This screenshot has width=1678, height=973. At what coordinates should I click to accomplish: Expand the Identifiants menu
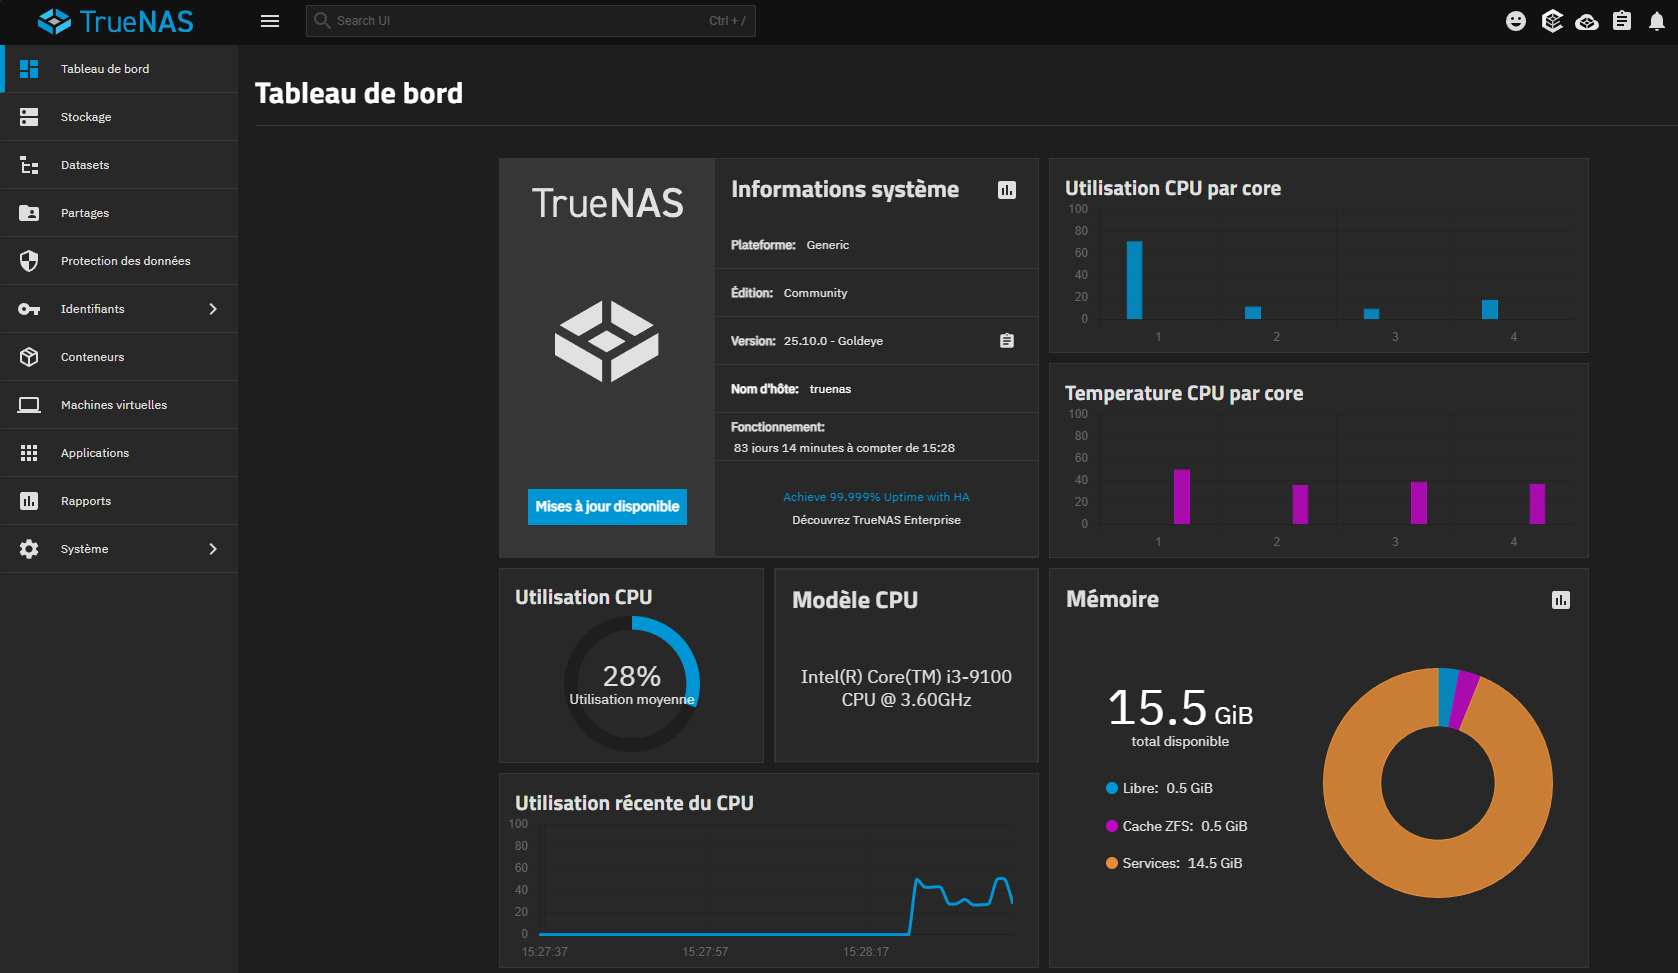point(120,308)
